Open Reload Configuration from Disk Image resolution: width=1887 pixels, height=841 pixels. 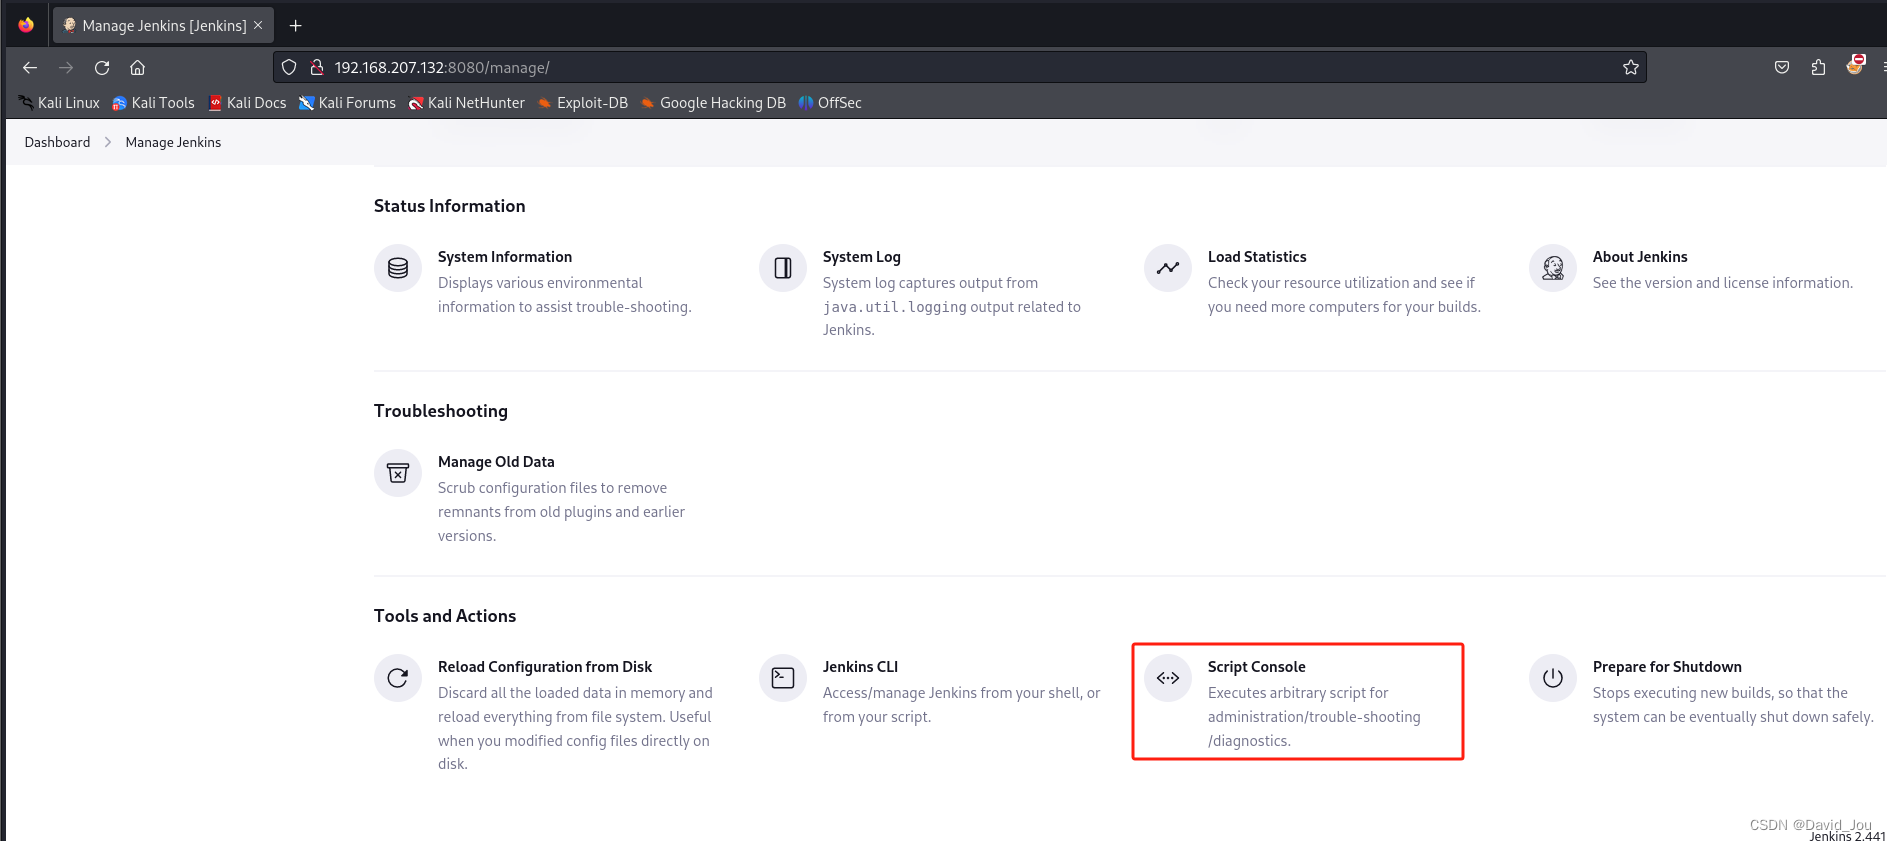point(545,667)
